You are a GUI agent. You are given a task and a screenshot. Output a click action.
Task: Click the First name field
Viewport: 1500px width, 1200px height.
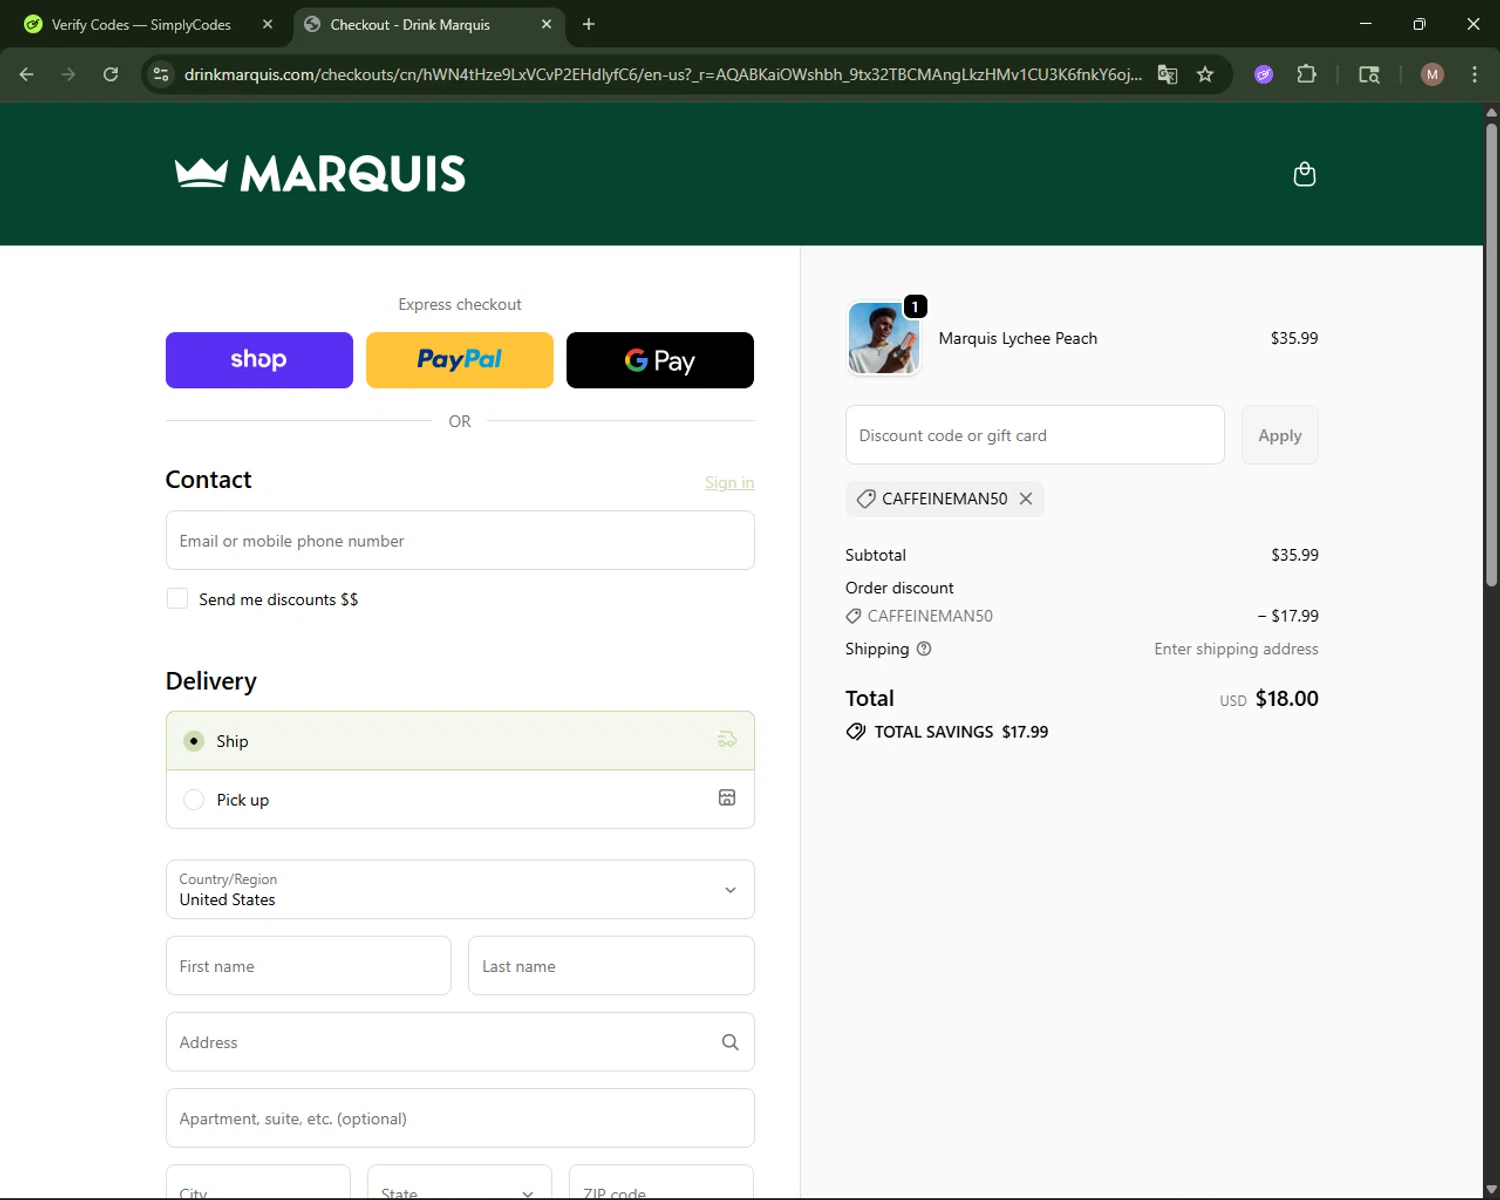pos(308,966)
